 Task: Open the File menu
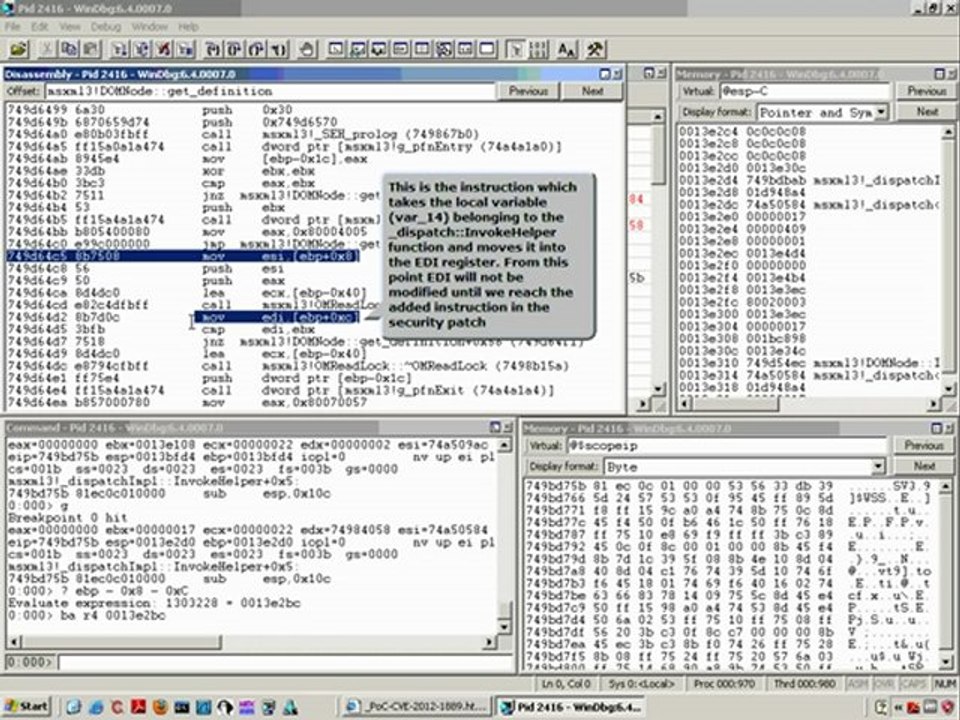tap(13, 26)
